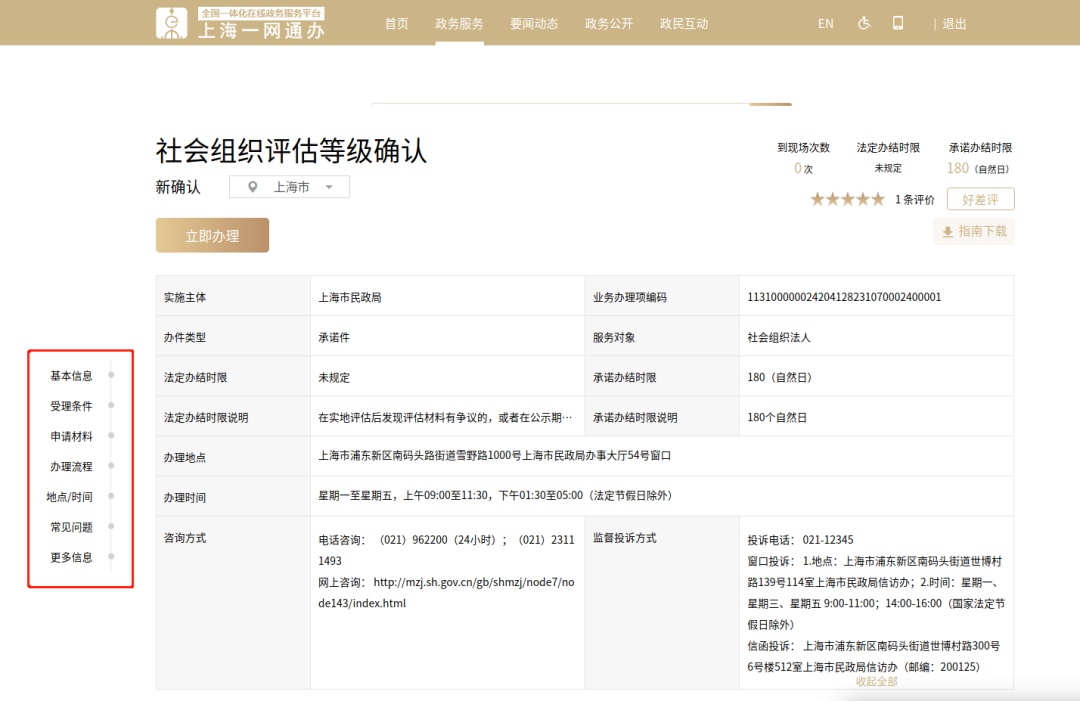Click the download icon on 指南下载
This screenshot has width=1080, height=701.
tap(947, 232)
